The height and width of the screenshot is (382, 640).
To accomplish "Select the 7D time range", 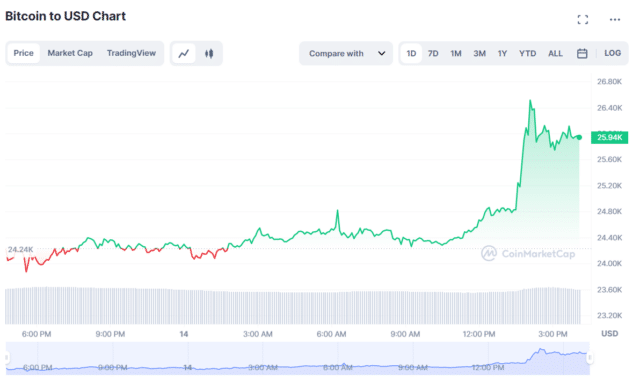I will pos(433,53).
